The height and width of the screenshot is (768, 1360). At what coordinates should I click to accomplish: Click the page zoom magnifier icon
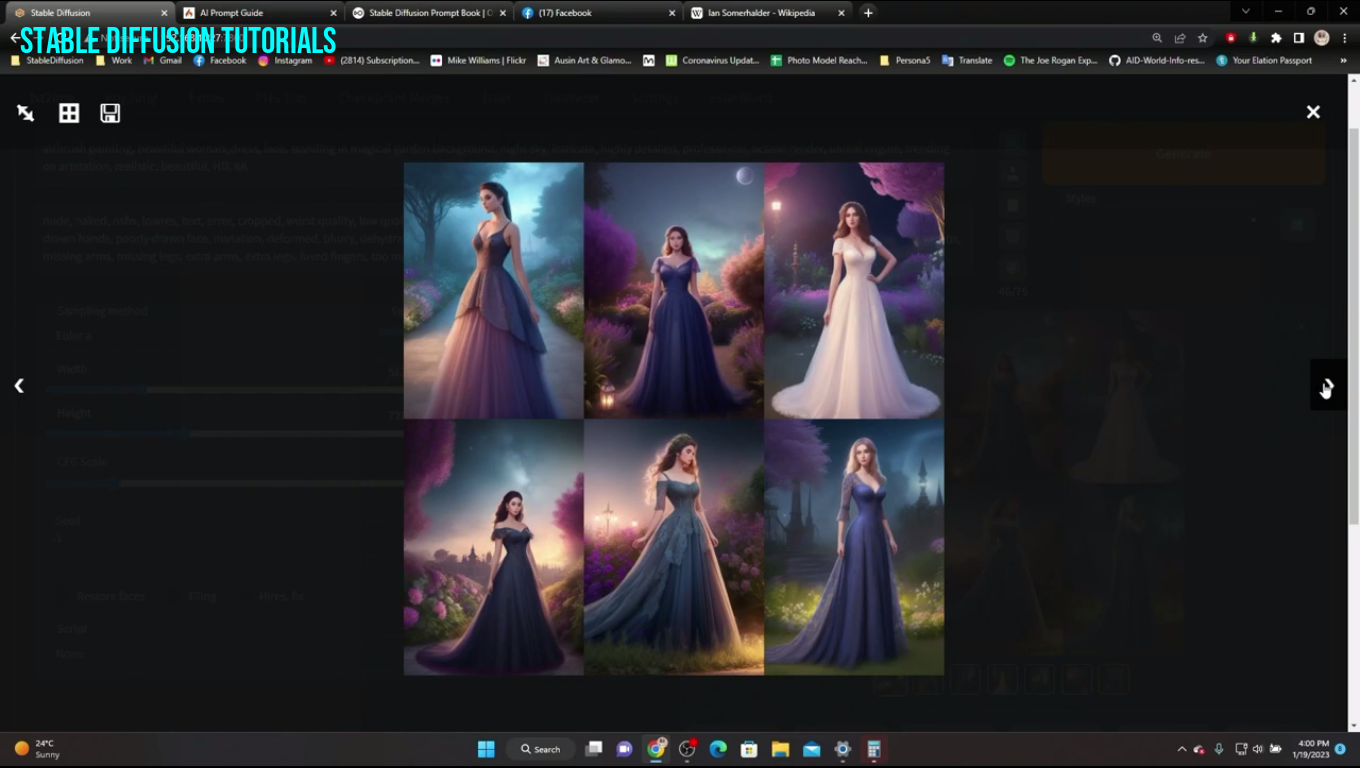point(1157,38)
